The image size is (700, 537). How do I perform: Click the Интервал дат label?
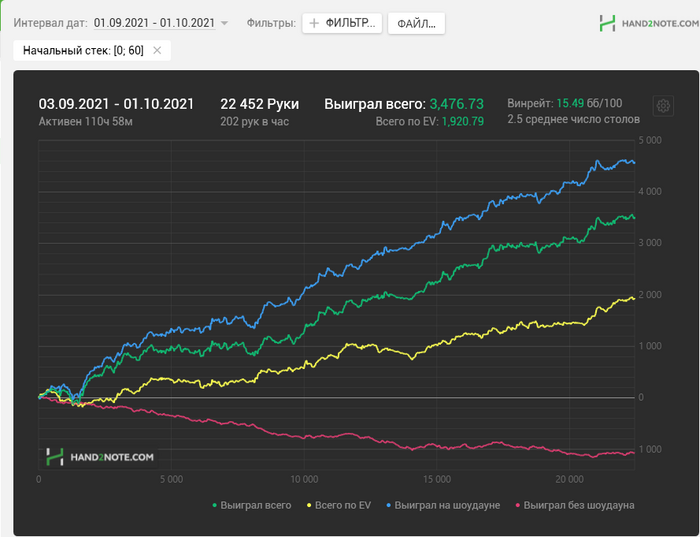[x=50, y=23]
